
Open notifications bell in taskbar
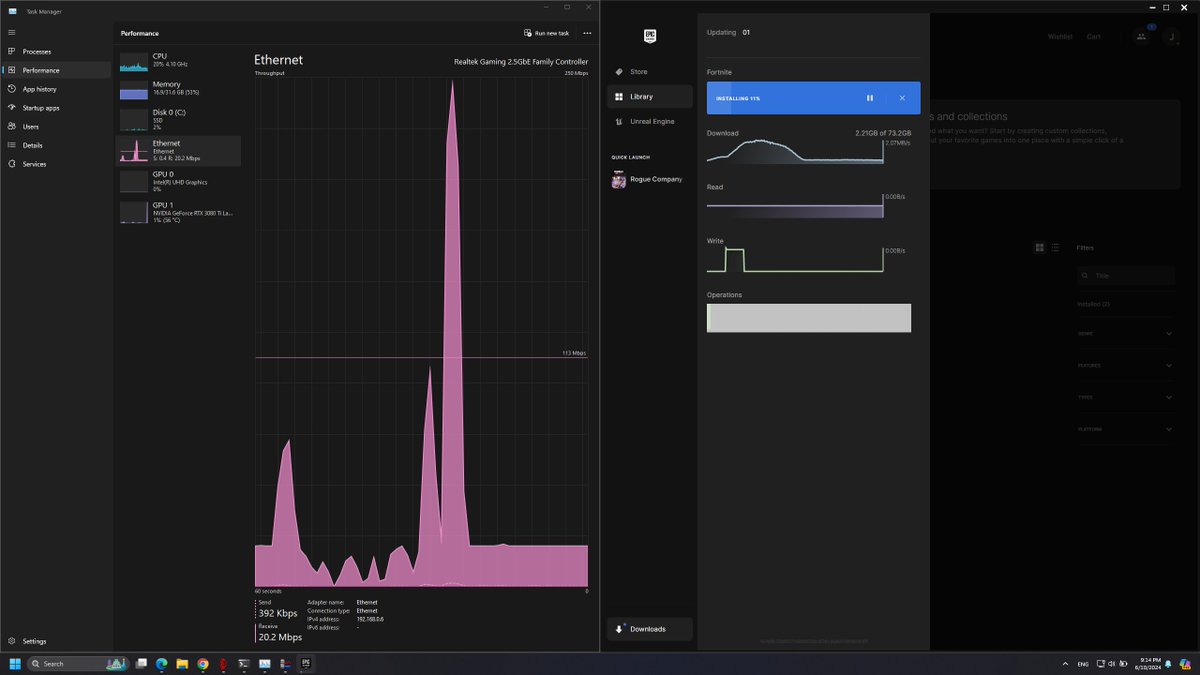1168,664
